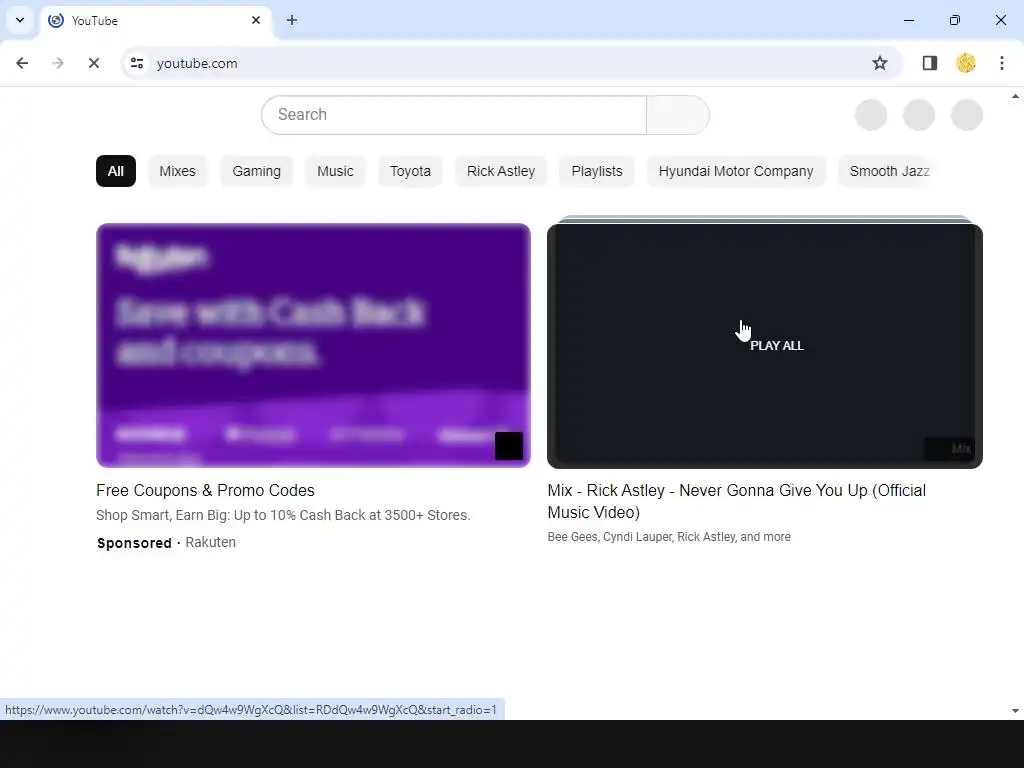The image size is (1024, 768).
Task: Select the Hyundai Motor Company chip
Action: [x=736, y=171]
